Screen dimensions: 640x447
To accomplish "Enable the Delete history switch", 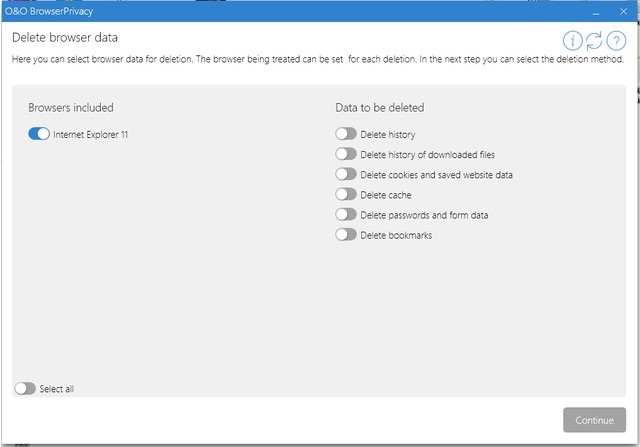I will point(346,134).
